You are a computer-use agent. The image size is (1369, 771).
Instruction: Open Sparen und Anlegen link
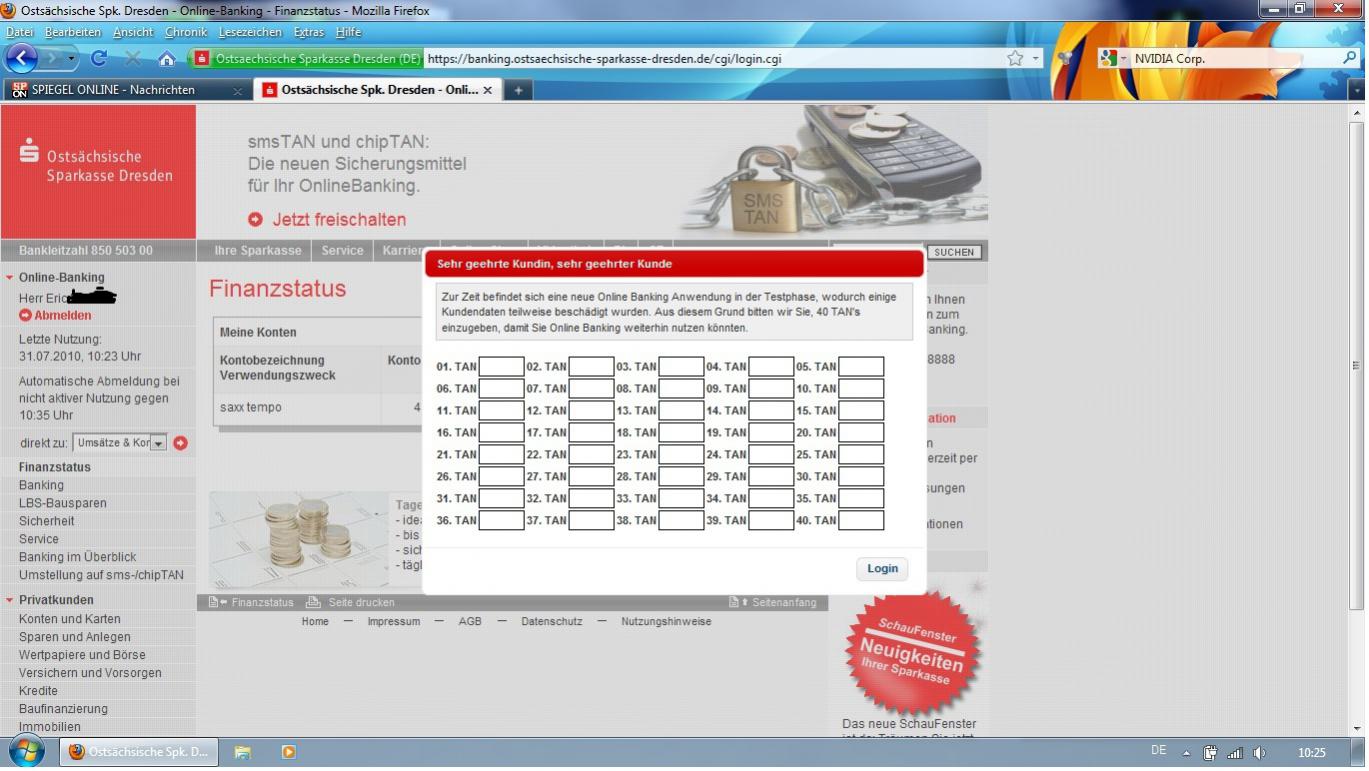(74, 637)
